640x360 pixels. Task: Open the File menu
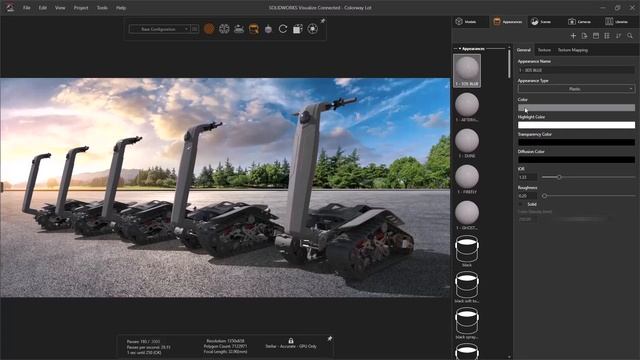(27, 8)
